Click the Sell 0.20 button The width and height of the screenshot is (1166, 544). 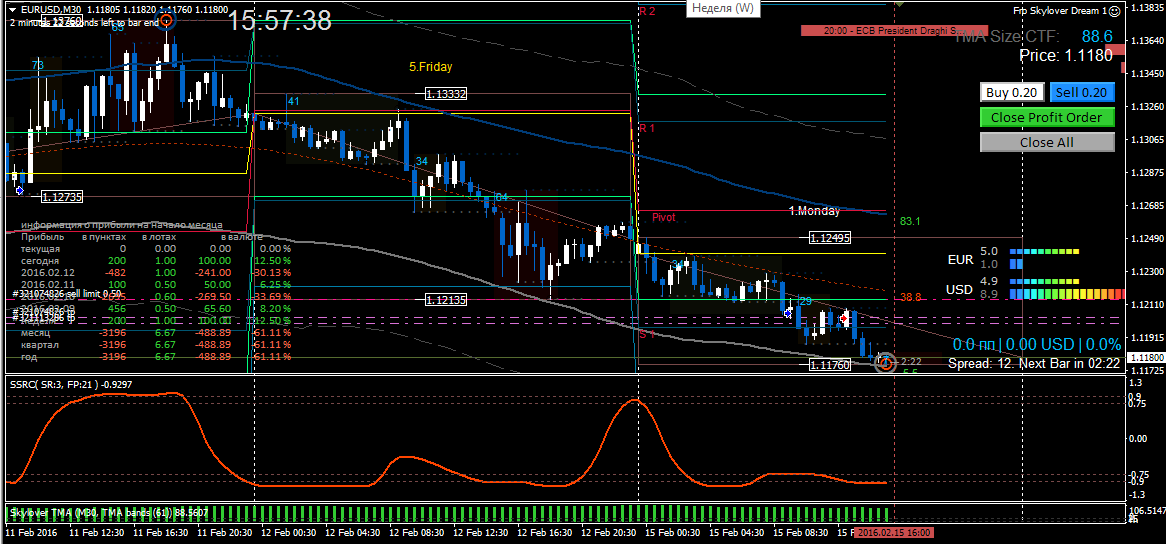[1082, 92]
